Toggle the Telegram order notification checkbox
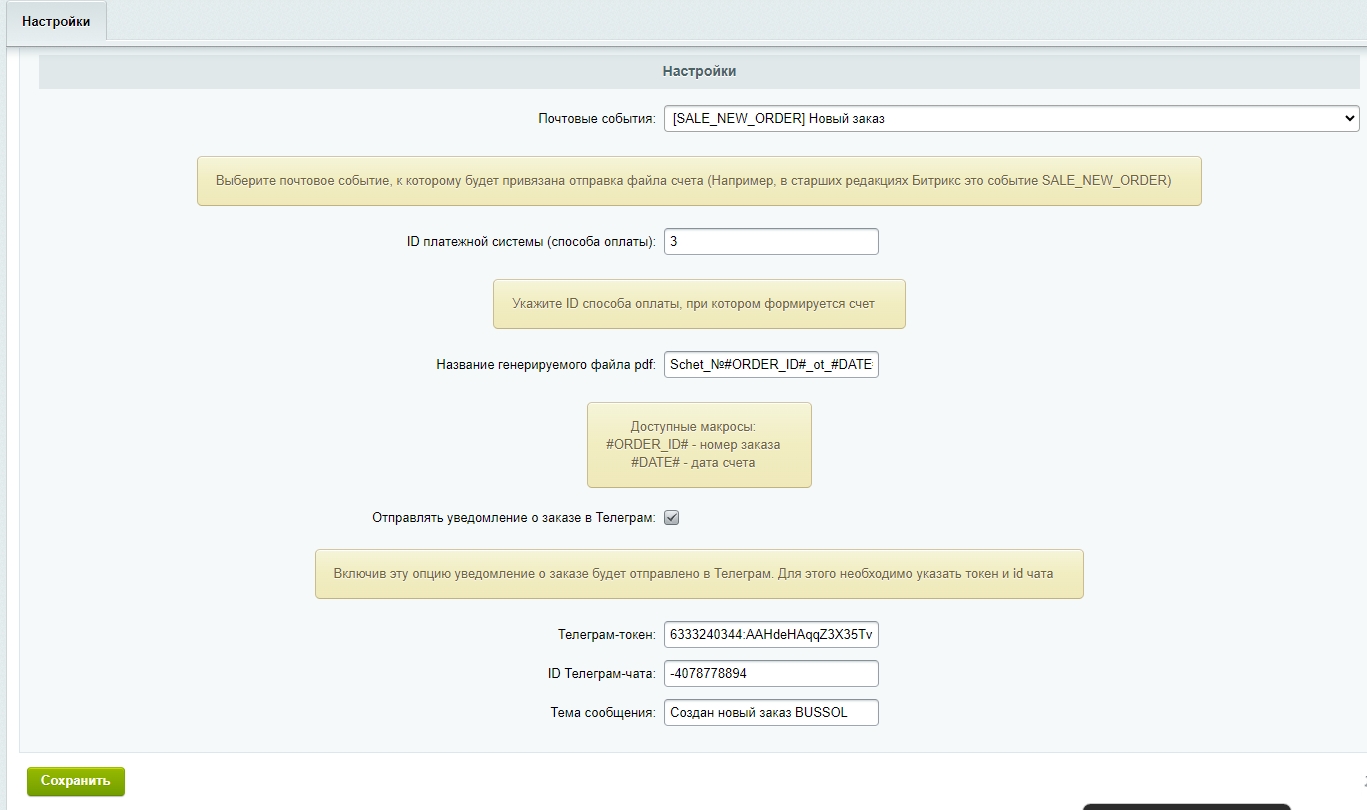The width and height of the screenshot is (1367, 810). 672,518
